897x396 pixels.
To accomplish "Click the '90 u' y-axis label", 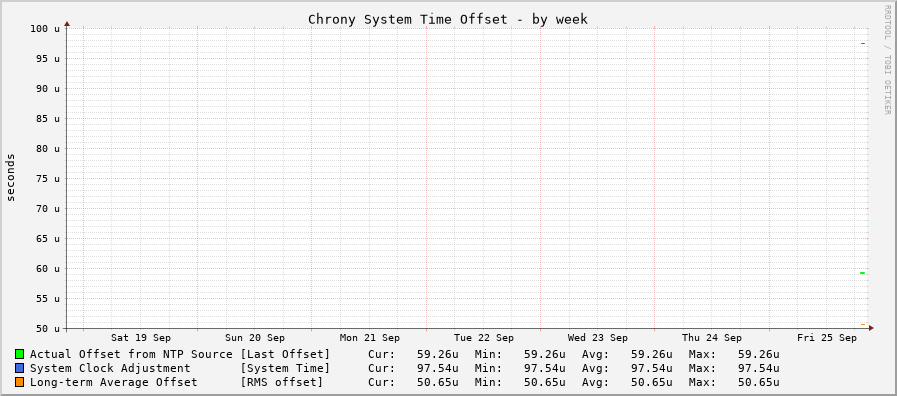I will pyautogui.click(x=49, y=89).
